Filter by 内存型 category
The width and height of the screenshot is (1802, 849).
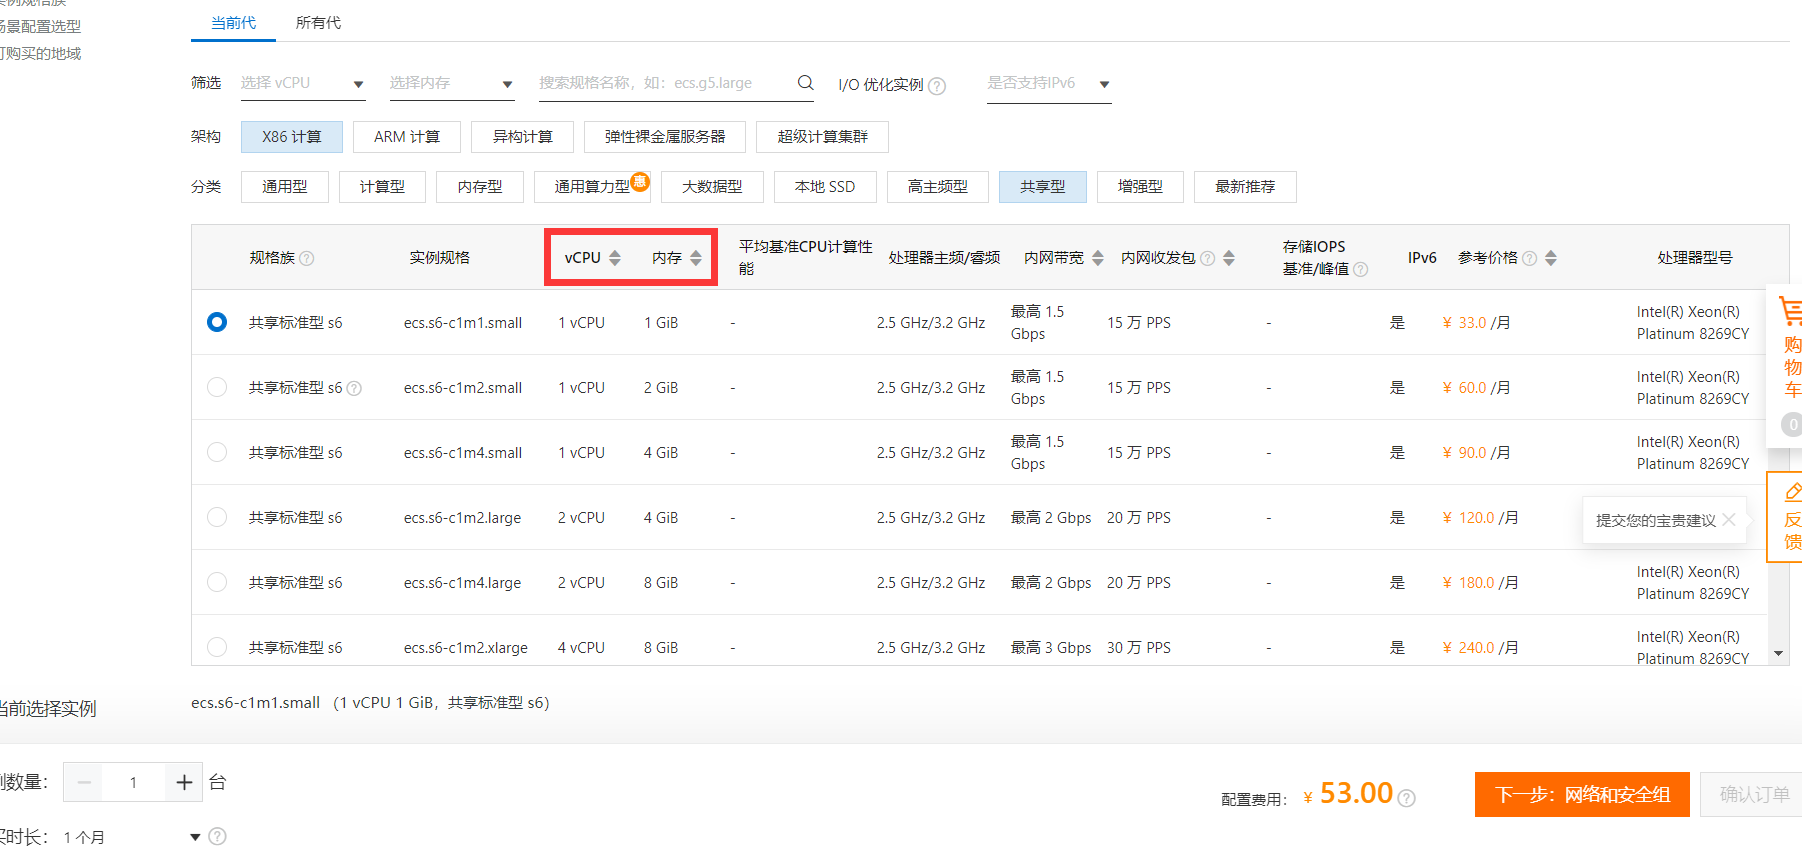tap(480, 187)
